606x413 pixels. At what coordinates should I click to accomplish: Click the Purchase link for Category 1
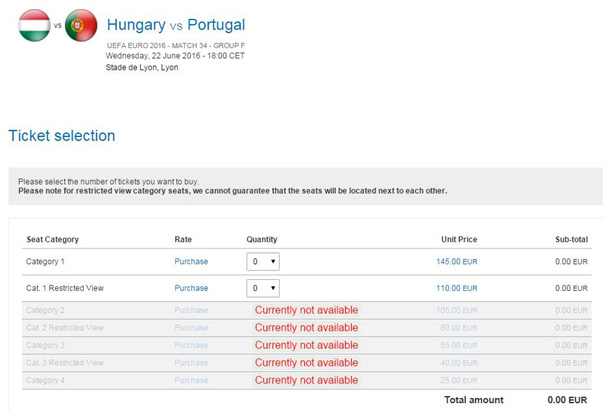pos(191,262)
